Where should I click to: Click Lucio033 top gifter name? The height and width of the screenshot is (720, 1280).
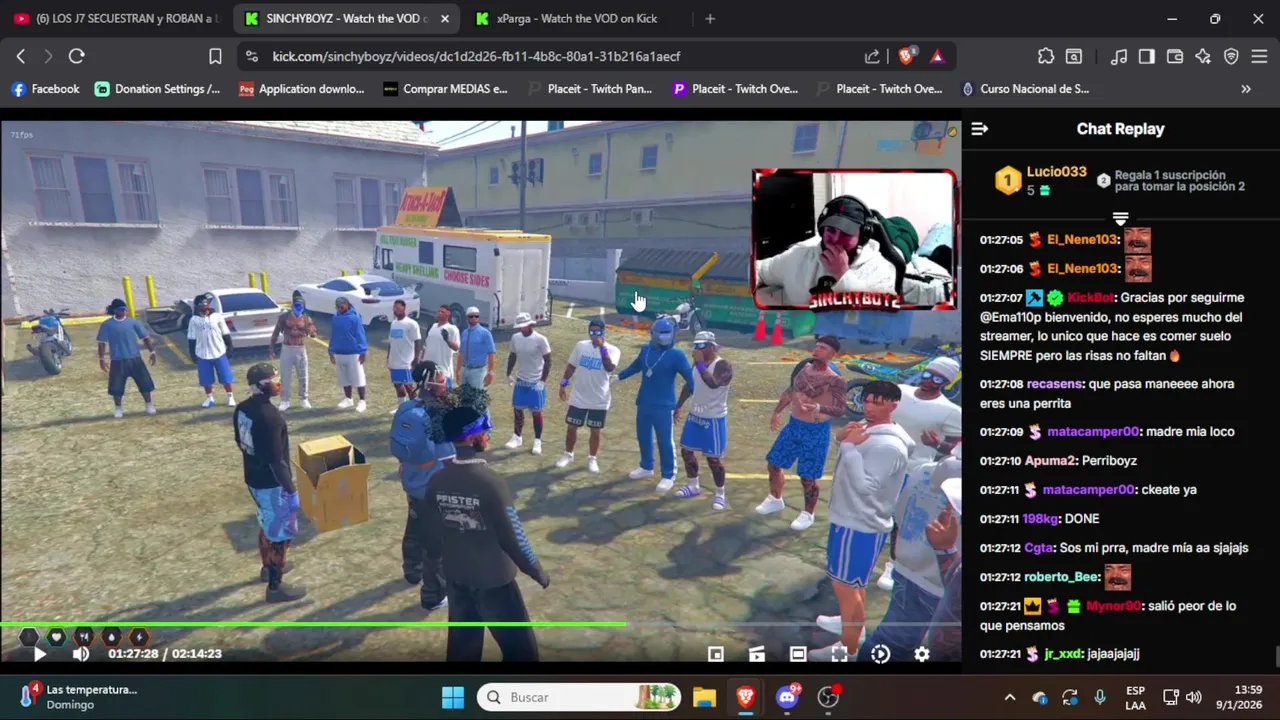pos(1056,172)
